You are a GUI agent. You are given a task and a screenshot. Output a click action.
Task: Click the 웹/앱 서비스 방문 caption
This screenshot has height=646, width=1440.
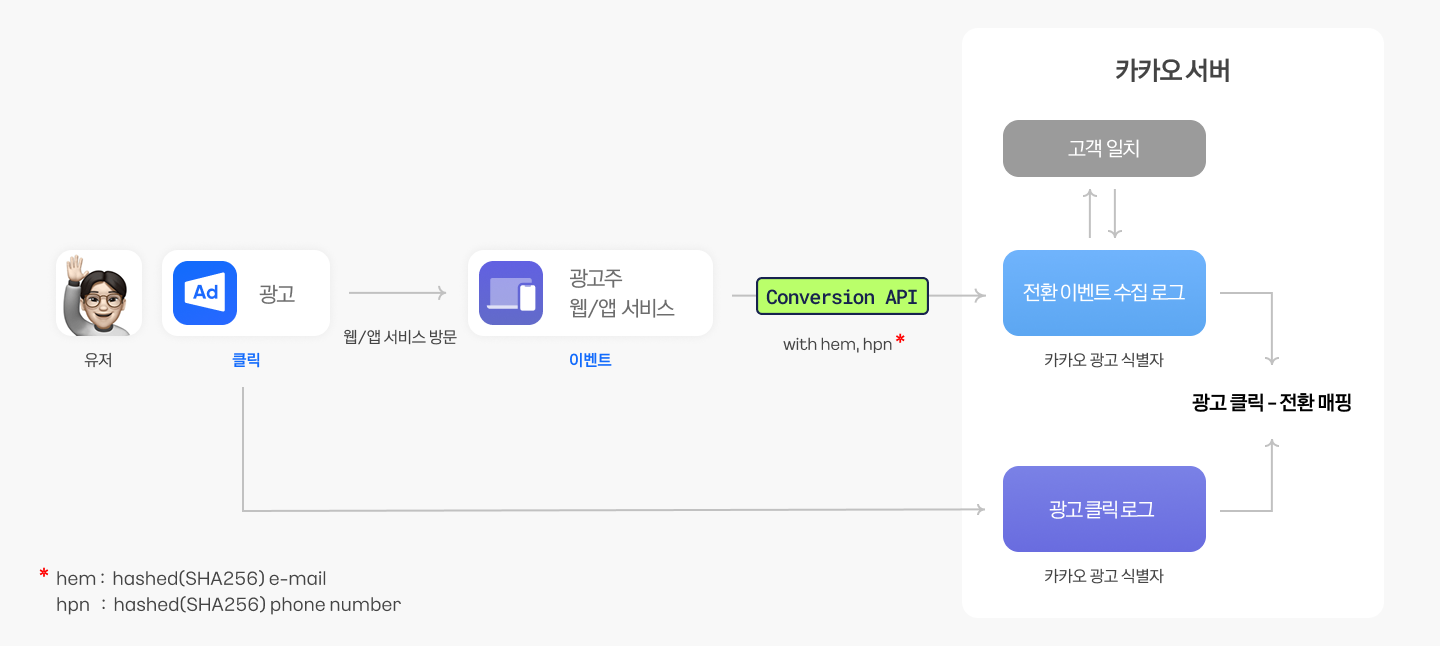click(x=400, y=337)
